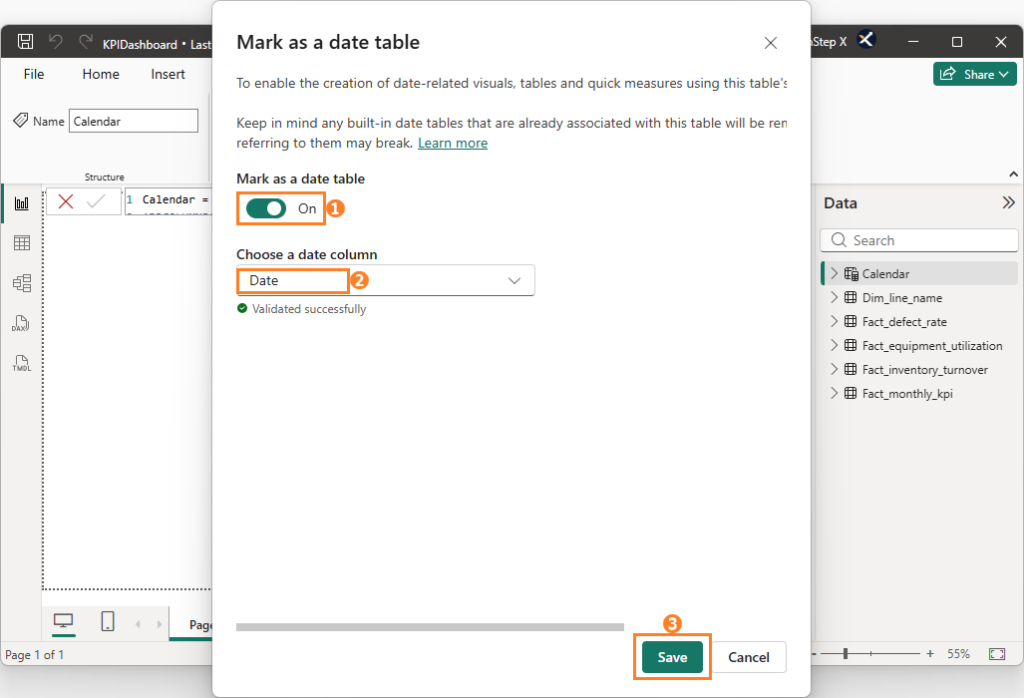Open the Report view icon in sidebar
Viewport: 1024px width, 698px height.
22,204
